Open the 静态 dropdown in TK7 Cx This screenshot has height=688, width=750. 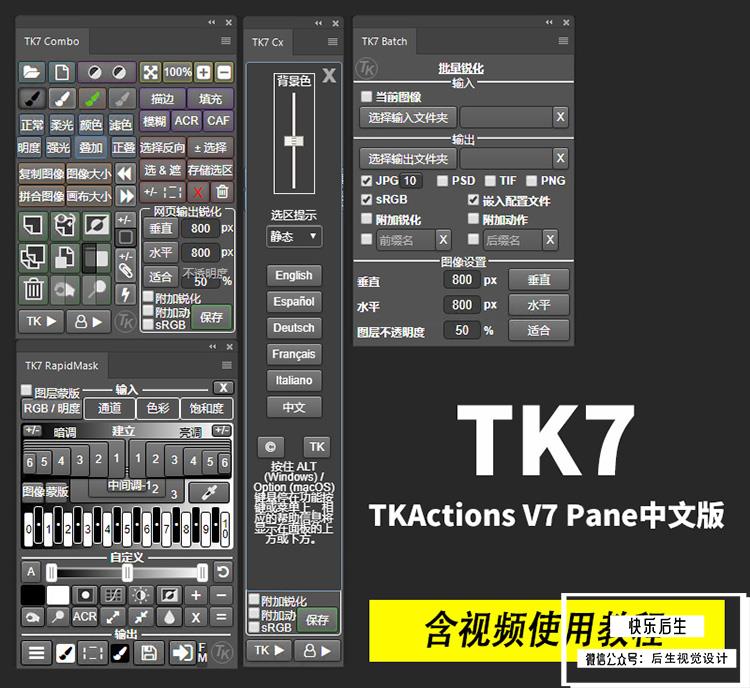click(294, 236)
